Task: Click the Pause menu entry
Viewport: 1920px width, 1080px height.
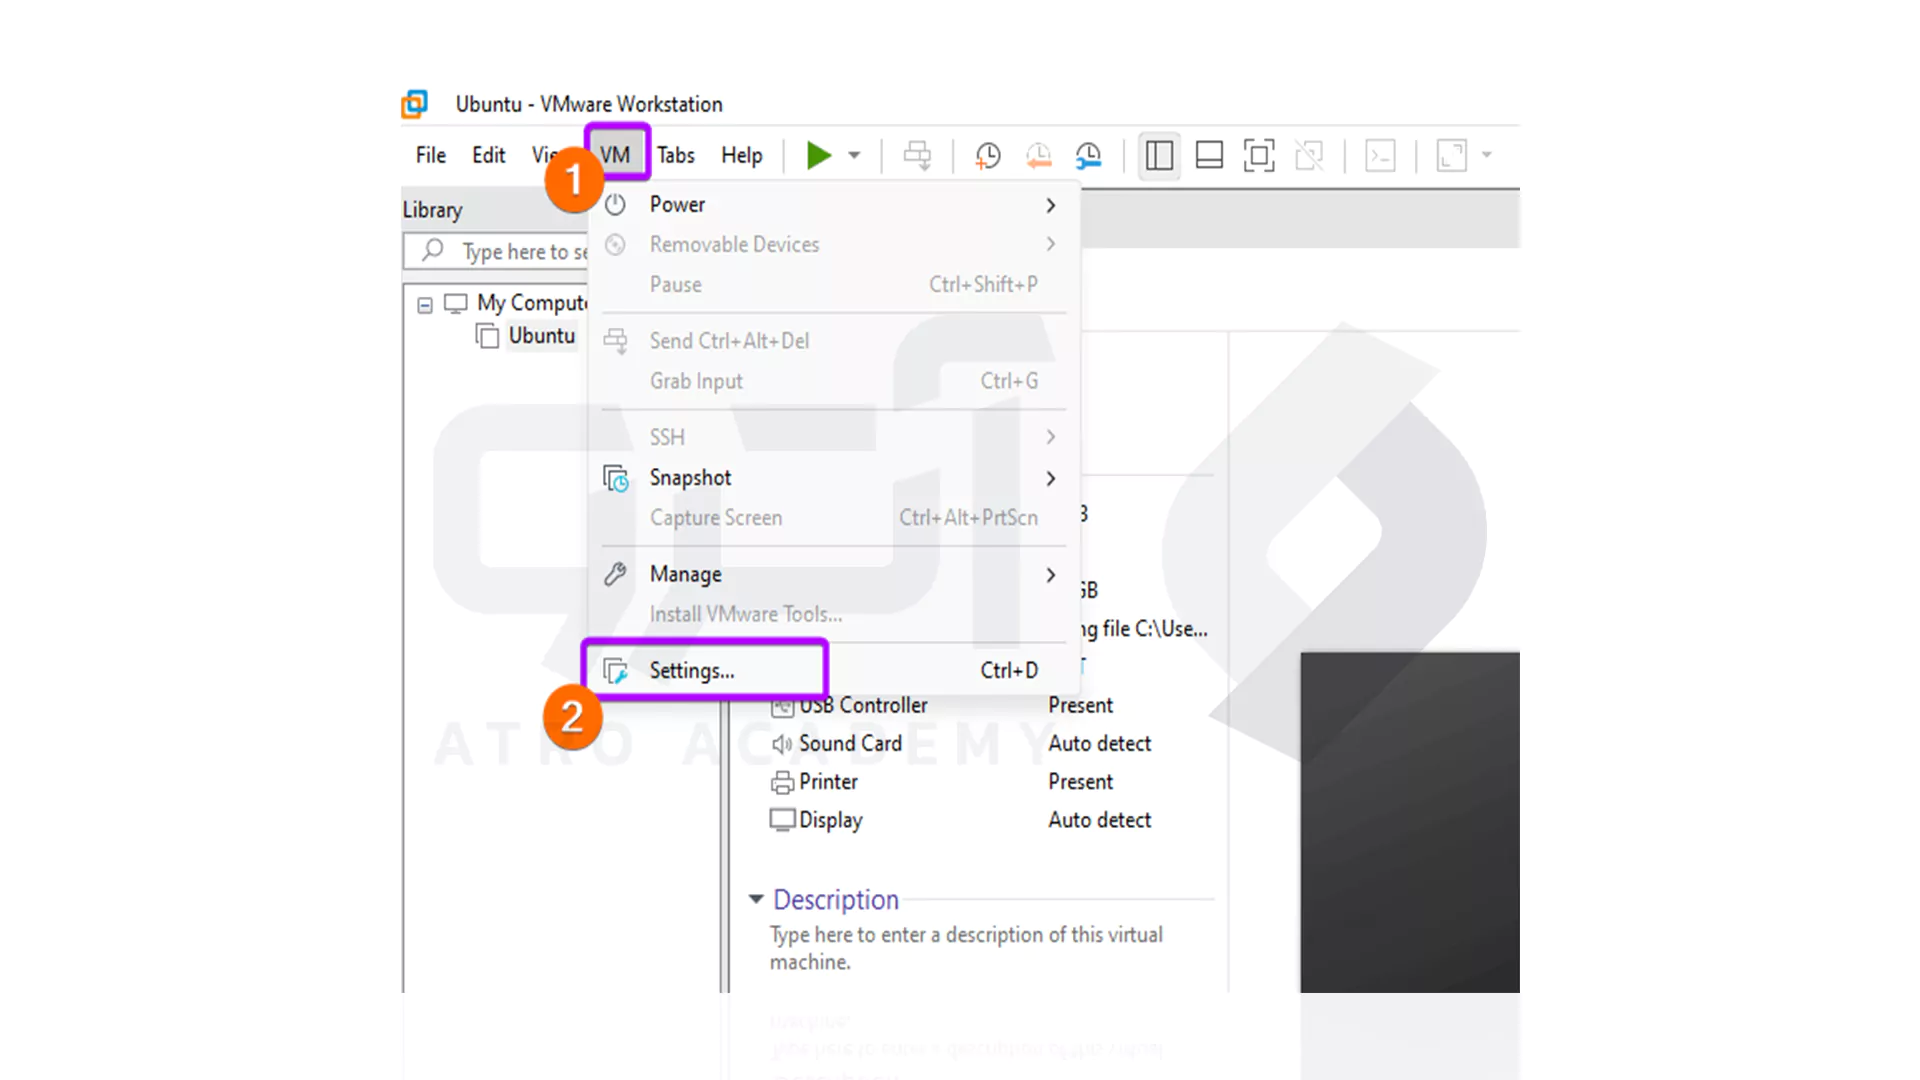Action: click(832, 284)
